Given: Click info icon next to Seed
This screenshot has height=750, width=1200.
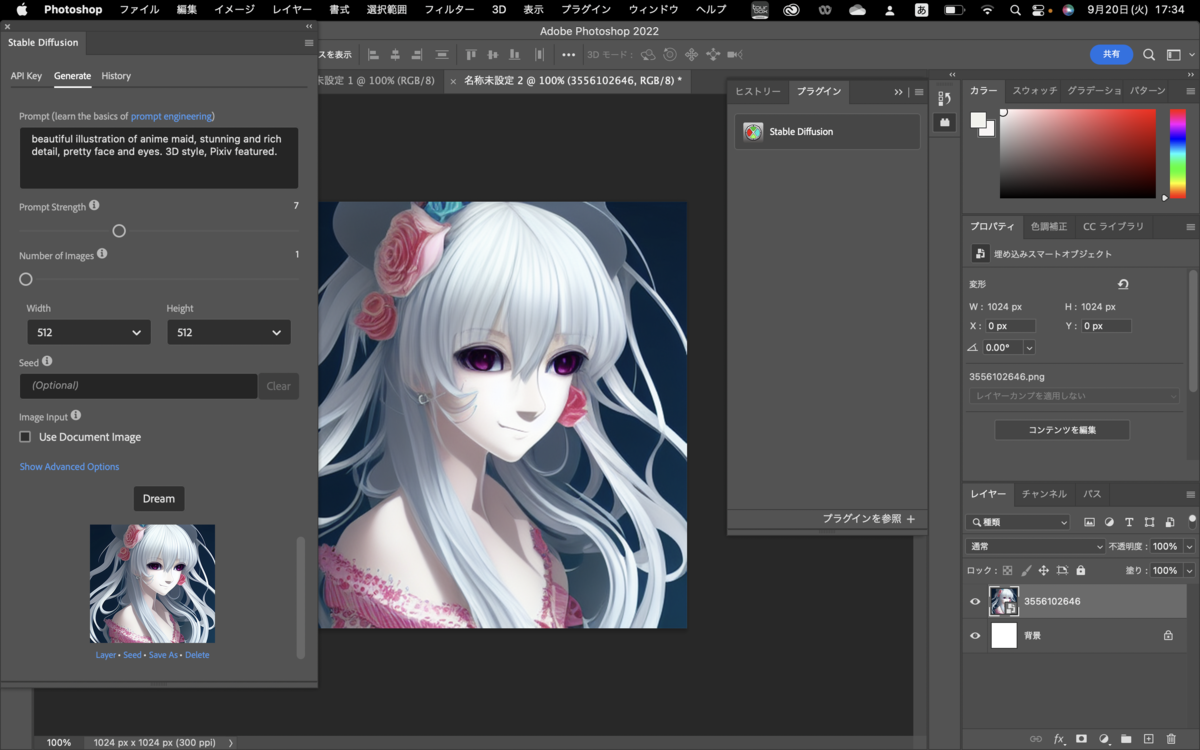Looking at the screenshot, I should pyautogui.click(x=47, y=361).
